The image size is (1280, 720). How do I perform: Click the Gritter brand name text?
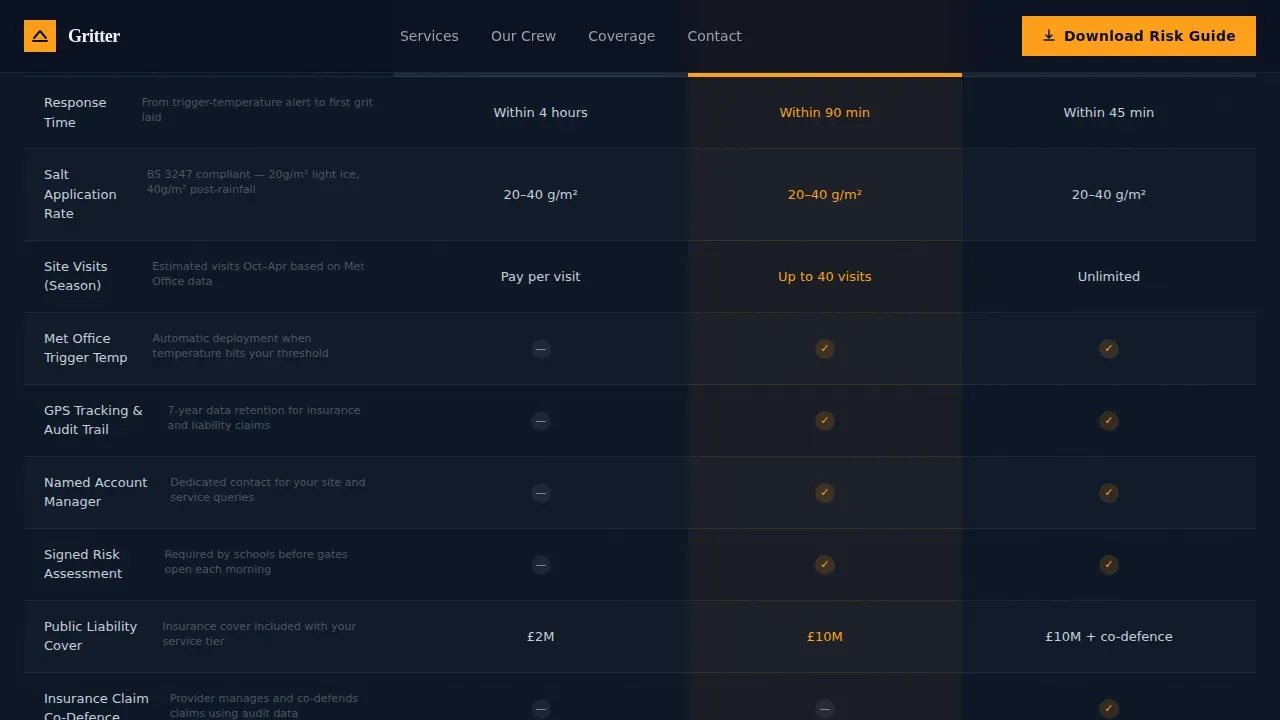94,36
